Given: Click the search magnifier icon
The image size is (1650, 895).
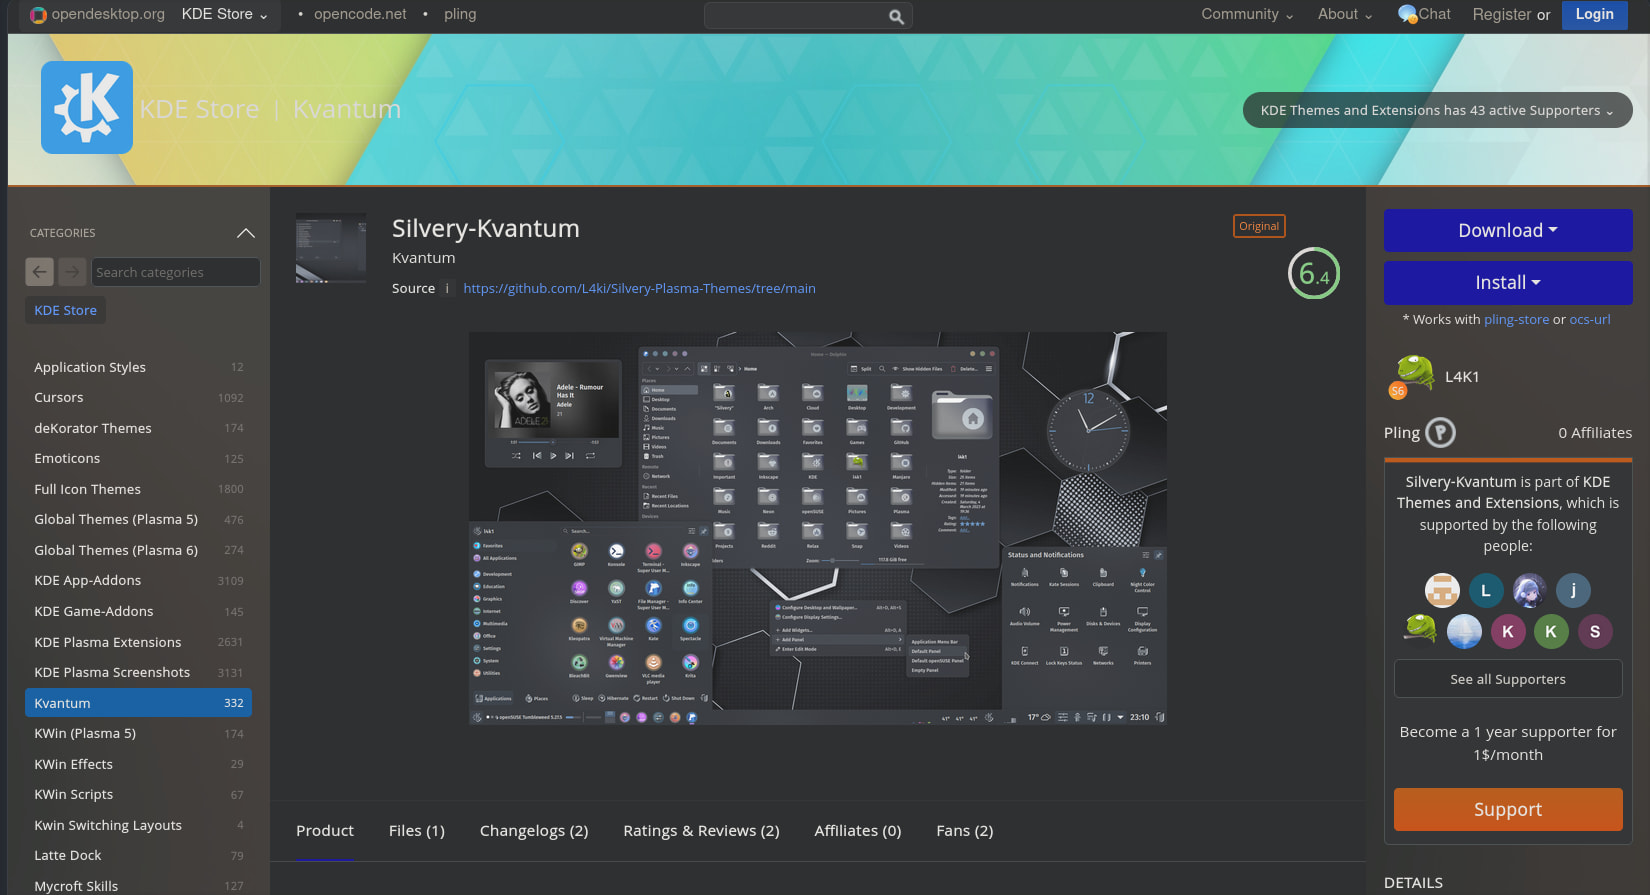Looking at the screenshot, I should 896,16.
